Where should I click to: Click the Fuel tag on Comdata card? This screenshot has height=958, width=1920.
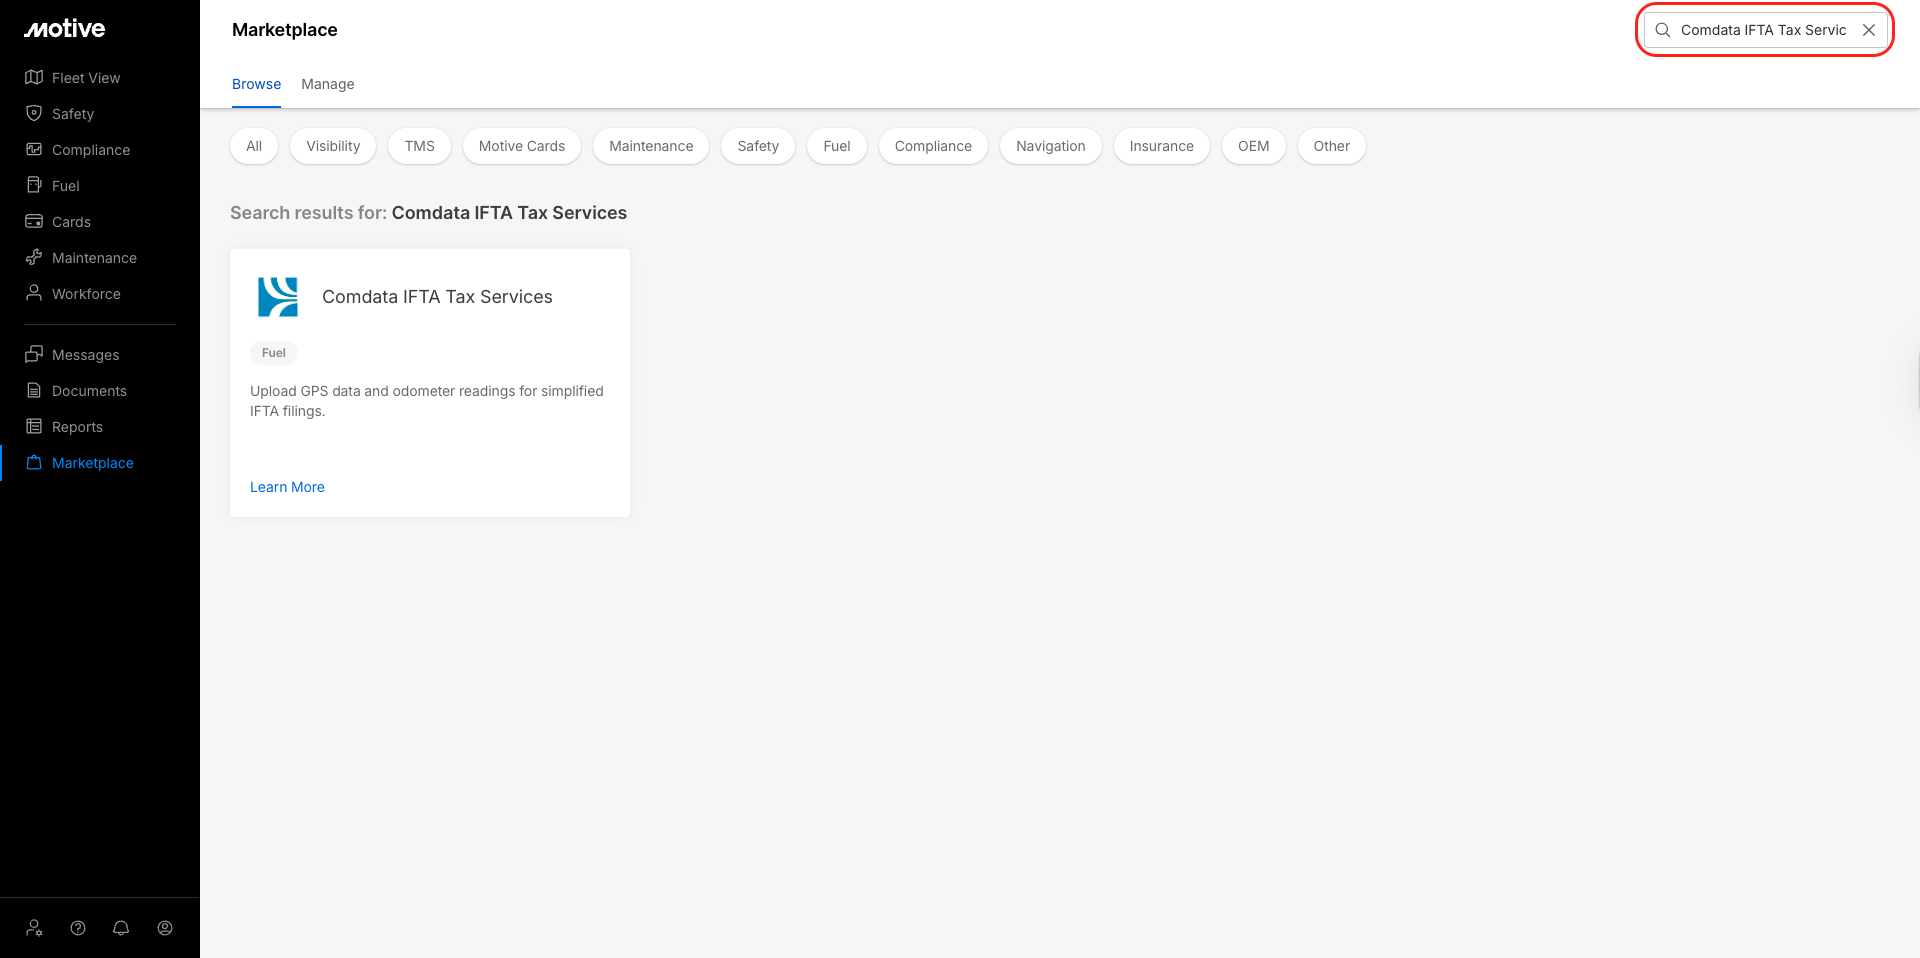tap(274, 353)
